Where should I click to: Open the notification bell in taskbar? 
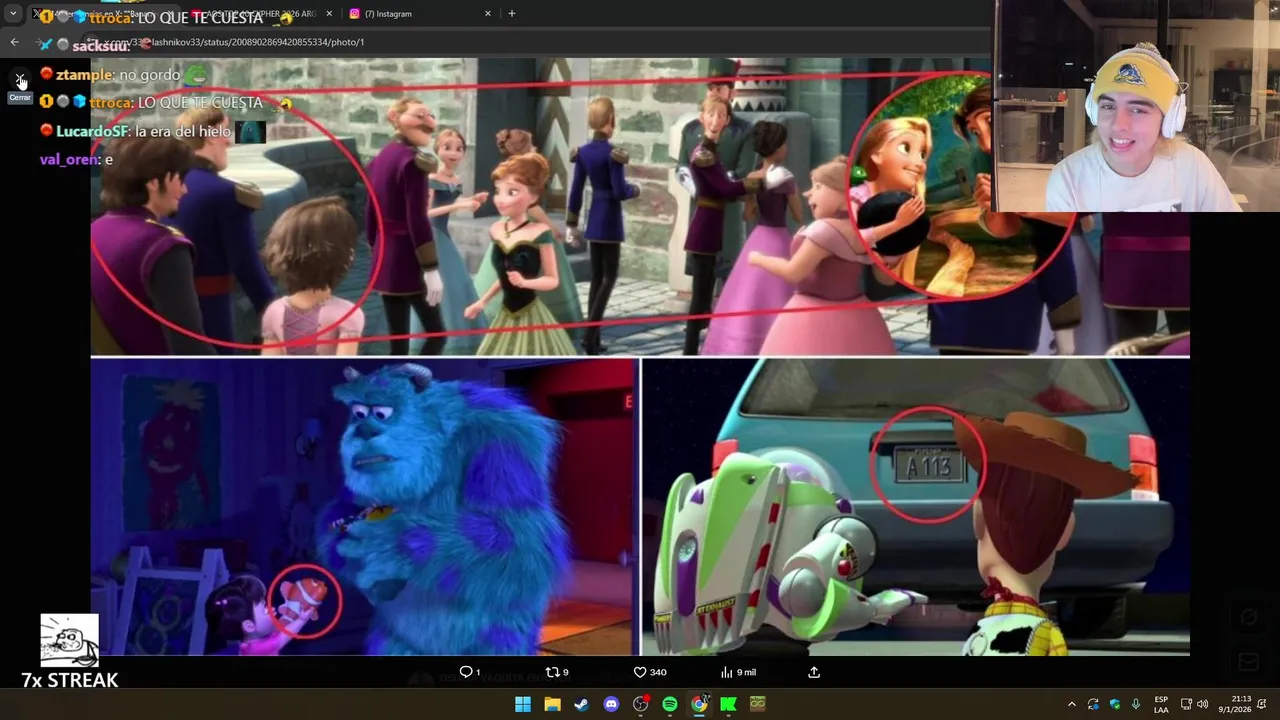coord(1262,704)
